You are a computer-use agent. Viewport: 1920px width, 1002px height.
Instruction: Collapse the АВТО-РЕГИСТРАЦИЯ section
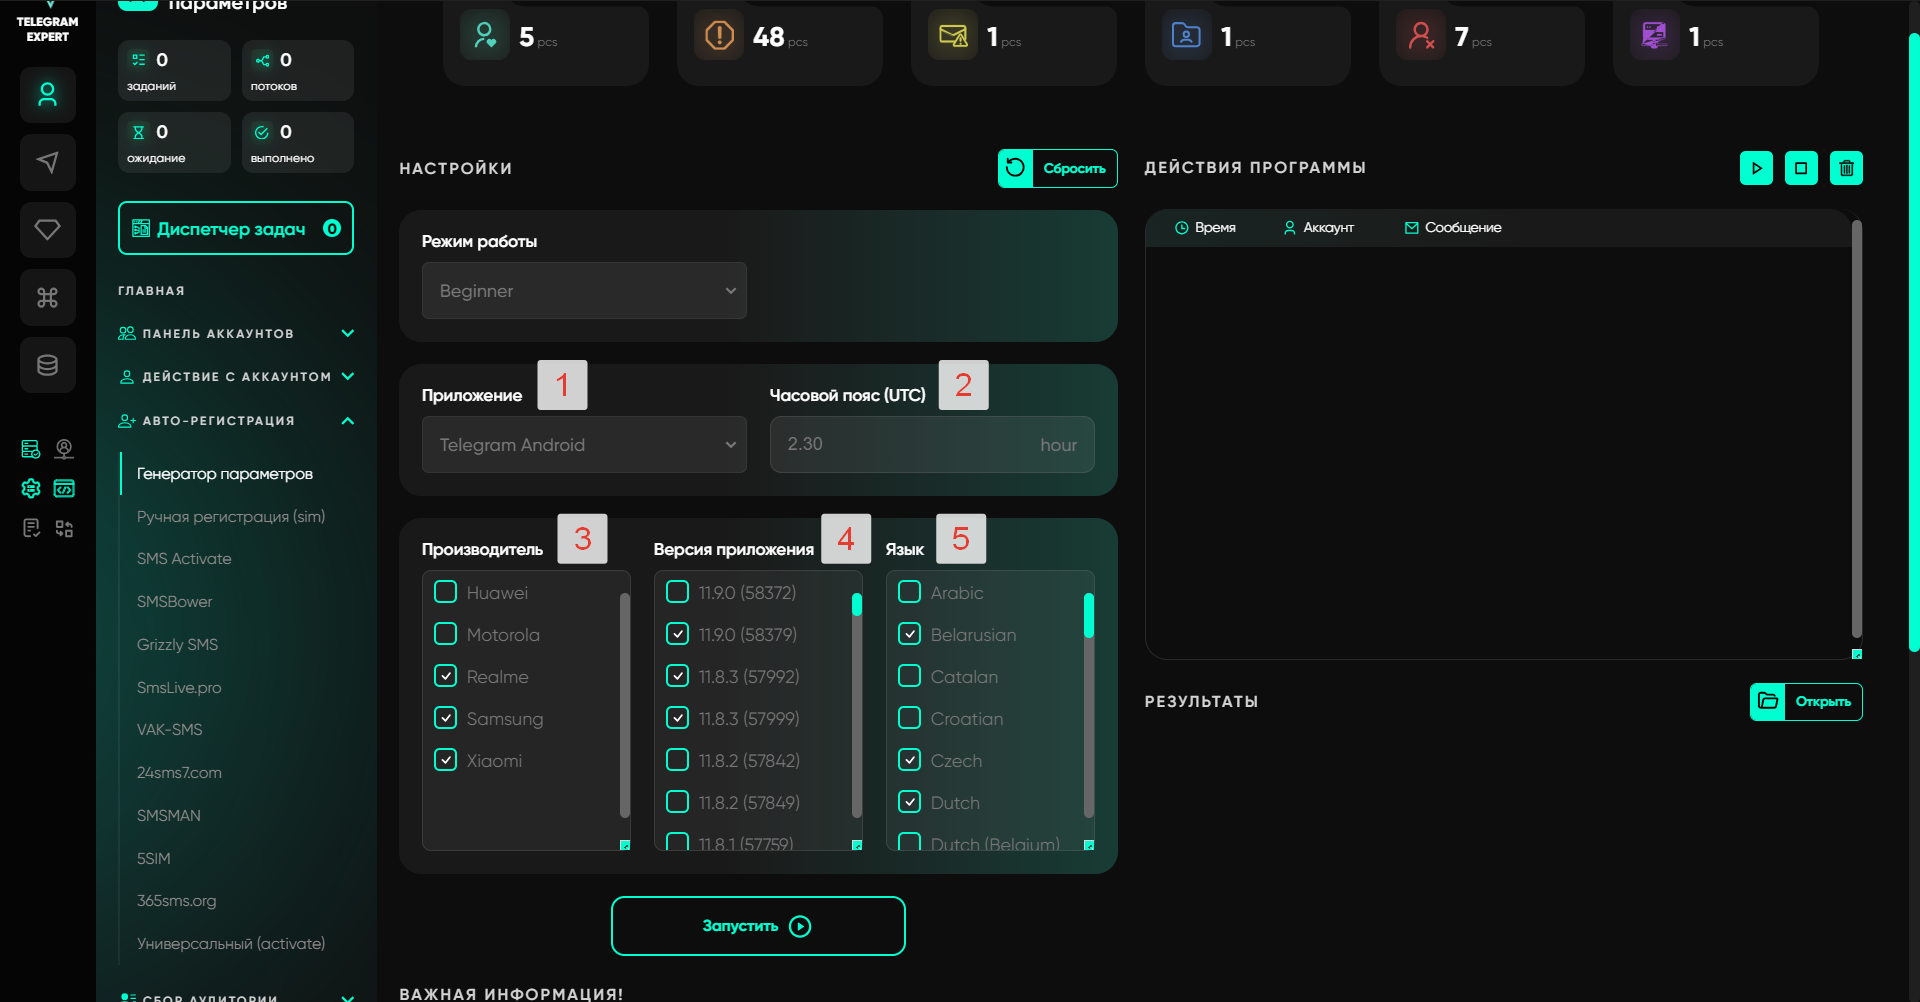tap(348, 421)
